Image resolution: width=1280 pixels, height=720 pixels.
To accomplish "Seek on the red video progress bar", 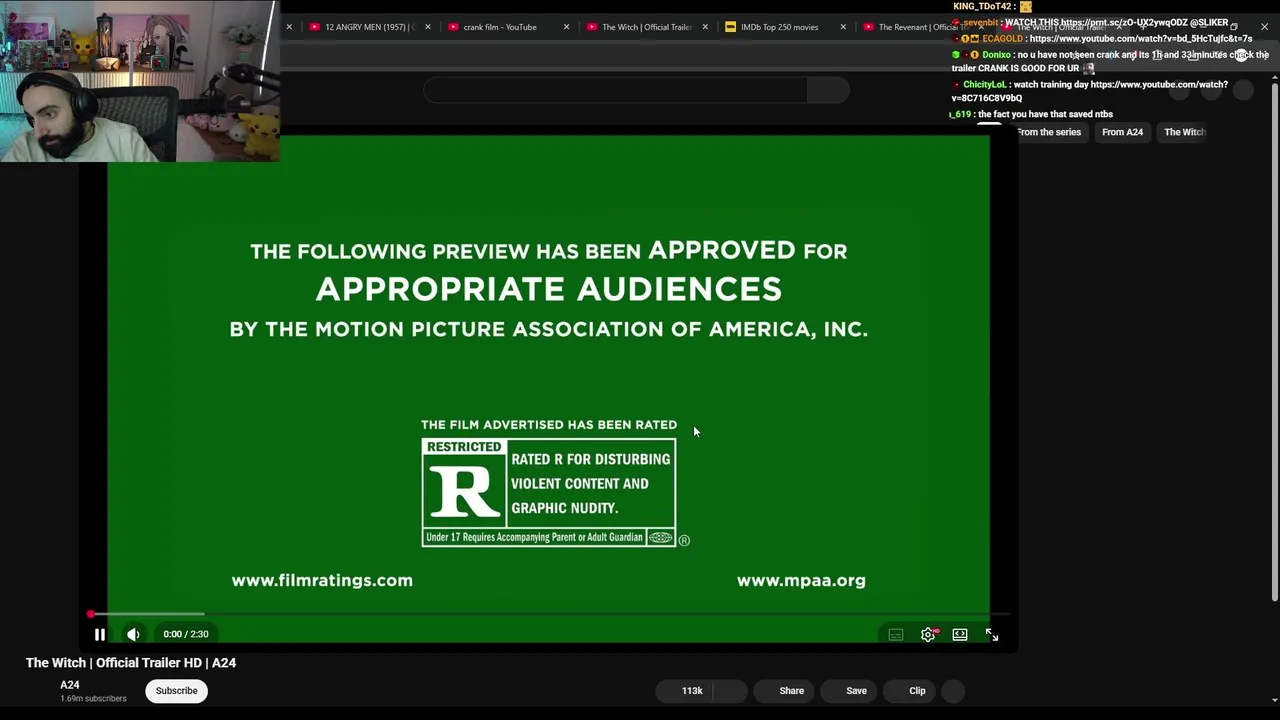I will coord(549,614).
